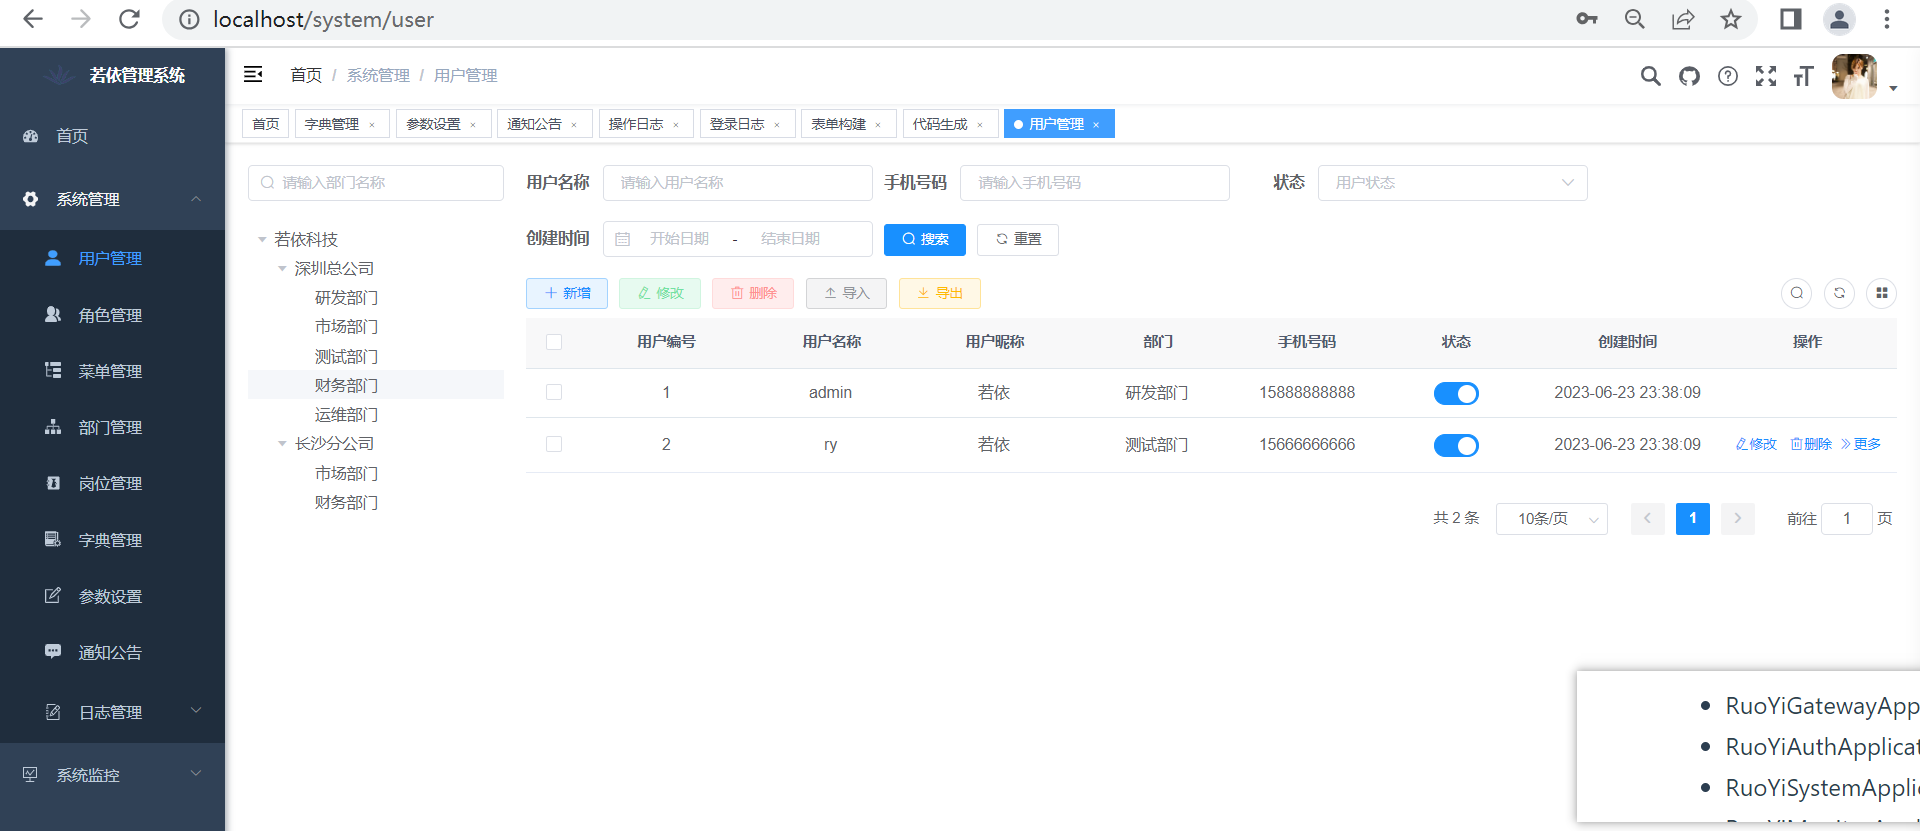Open 10条/页 page size dropdown
Viewport: 1920px width, 831px height.
(1551, 519)
